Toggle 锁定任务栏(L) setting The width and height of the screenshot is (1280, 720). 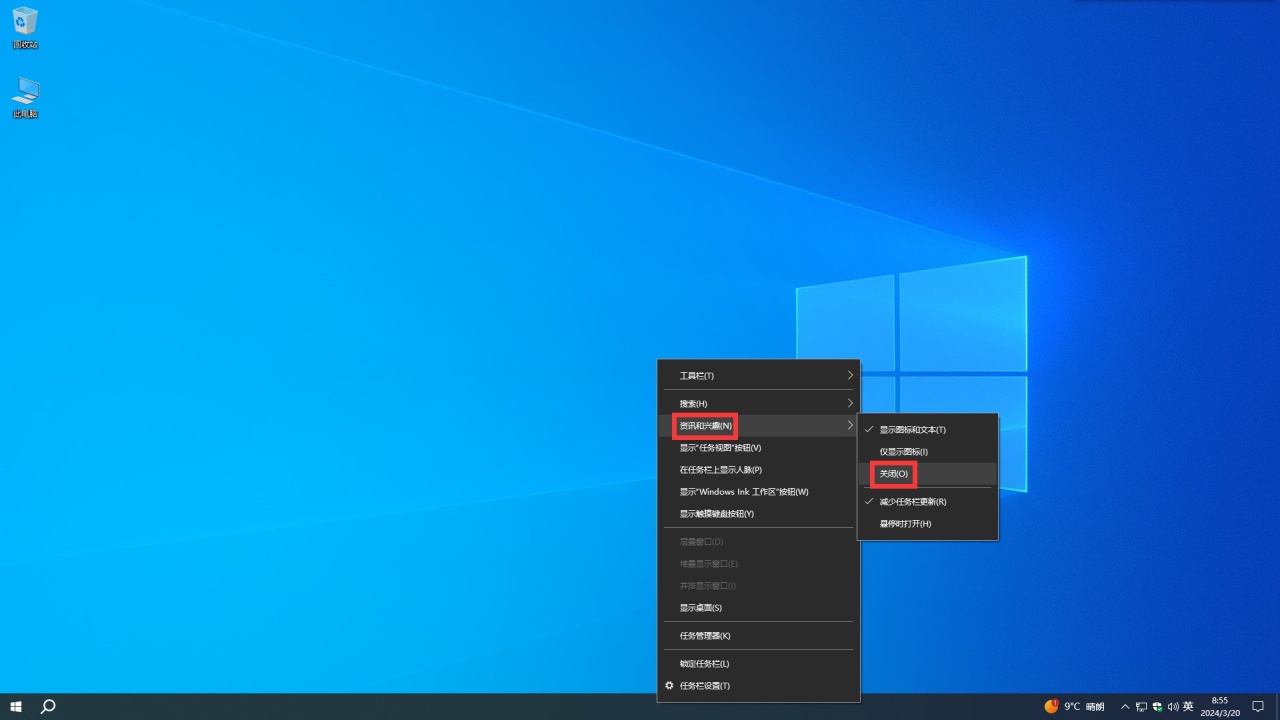pyautogui.click(x=758, y=664)
